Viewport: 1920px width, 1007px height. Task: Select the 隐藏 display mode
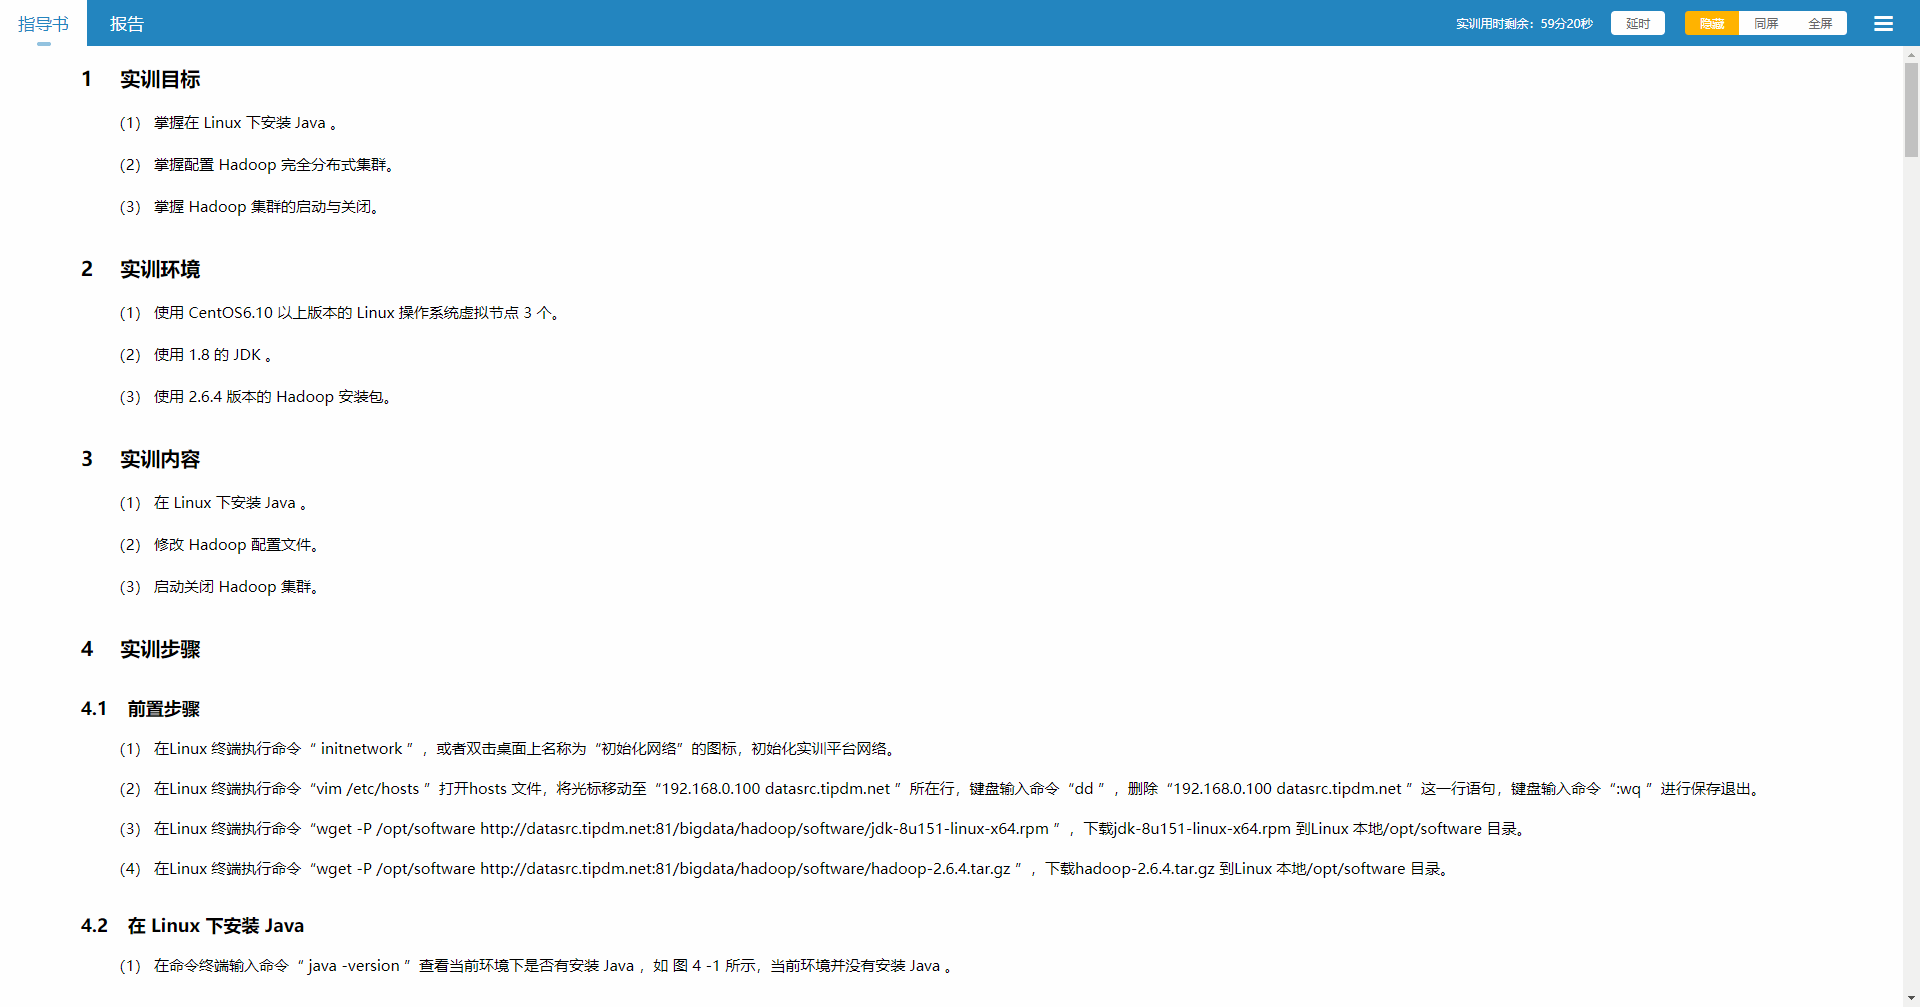[x=1711, y=23]
